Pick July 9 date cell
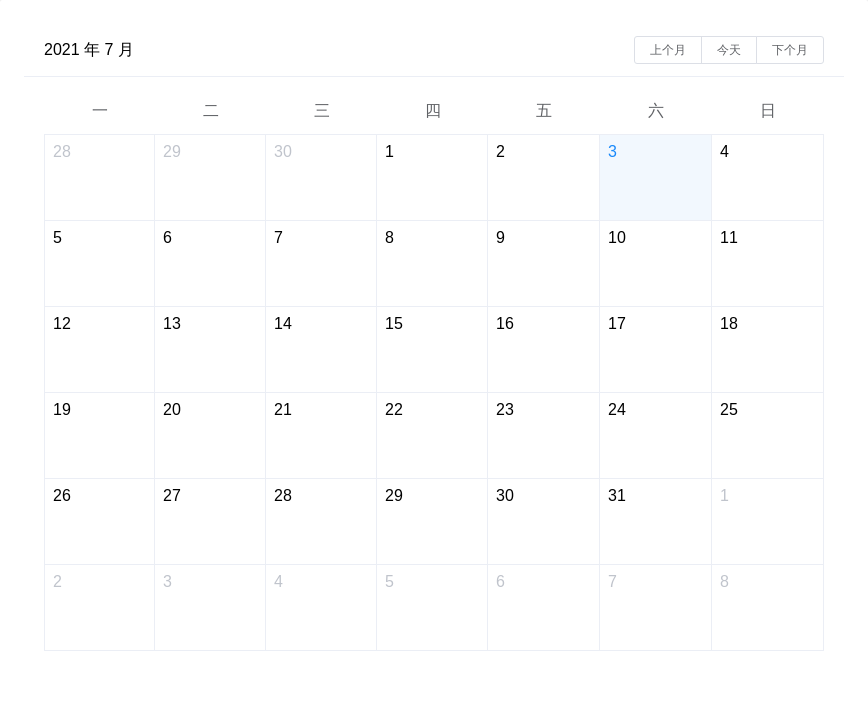This screenshot has height=710, width=868. (x=543, y=263)
